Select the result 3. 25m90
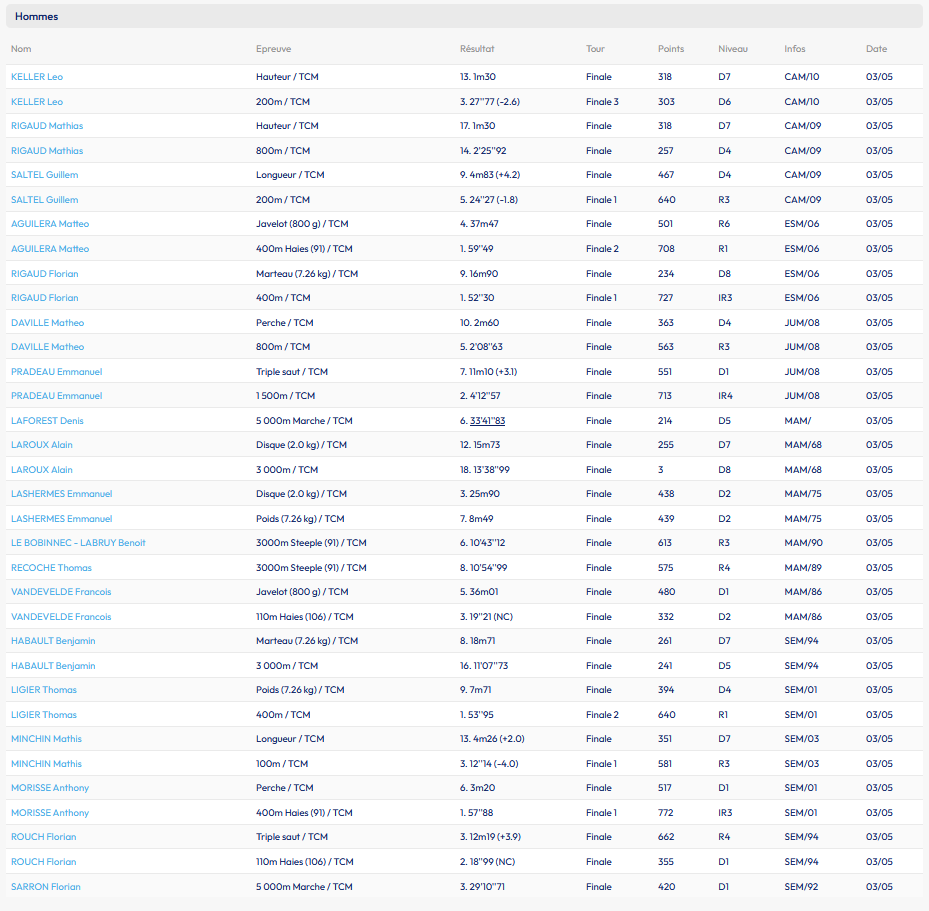Image resolution: width=929 pixels, height=911 pixels. [x=479, y=495]
